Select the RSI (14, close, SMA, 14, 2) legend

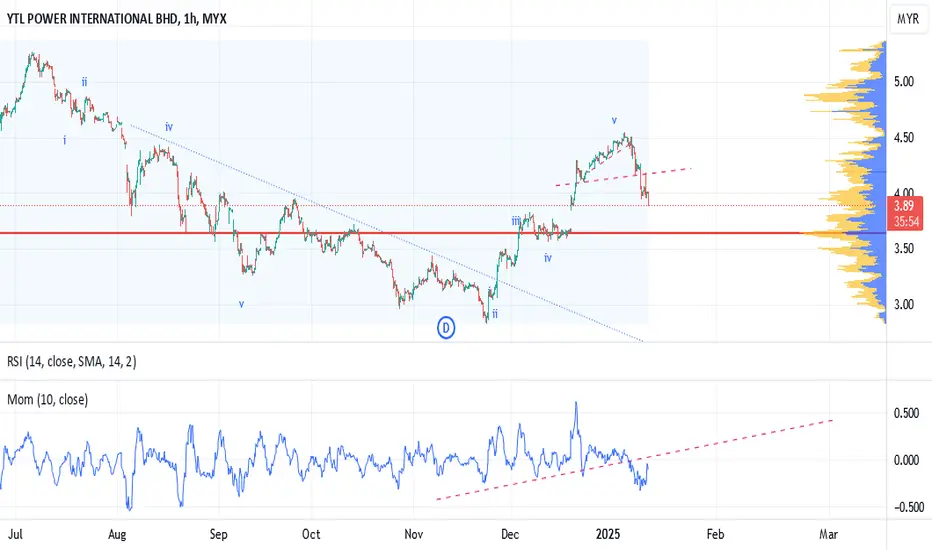click(71, 361)
